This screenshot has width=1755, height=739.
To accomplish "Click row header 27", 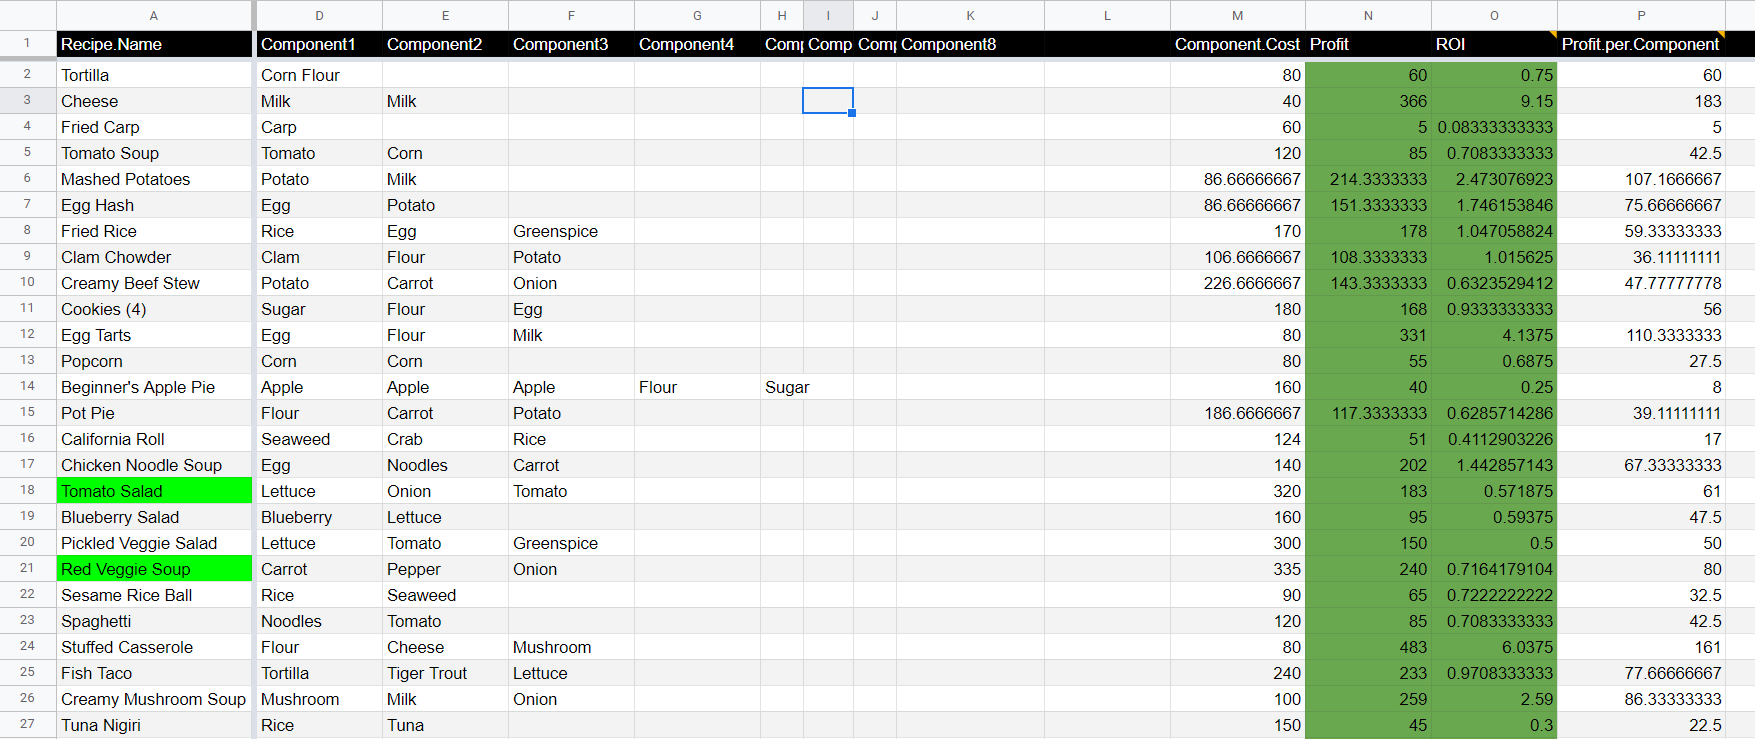I will (27, 724).
